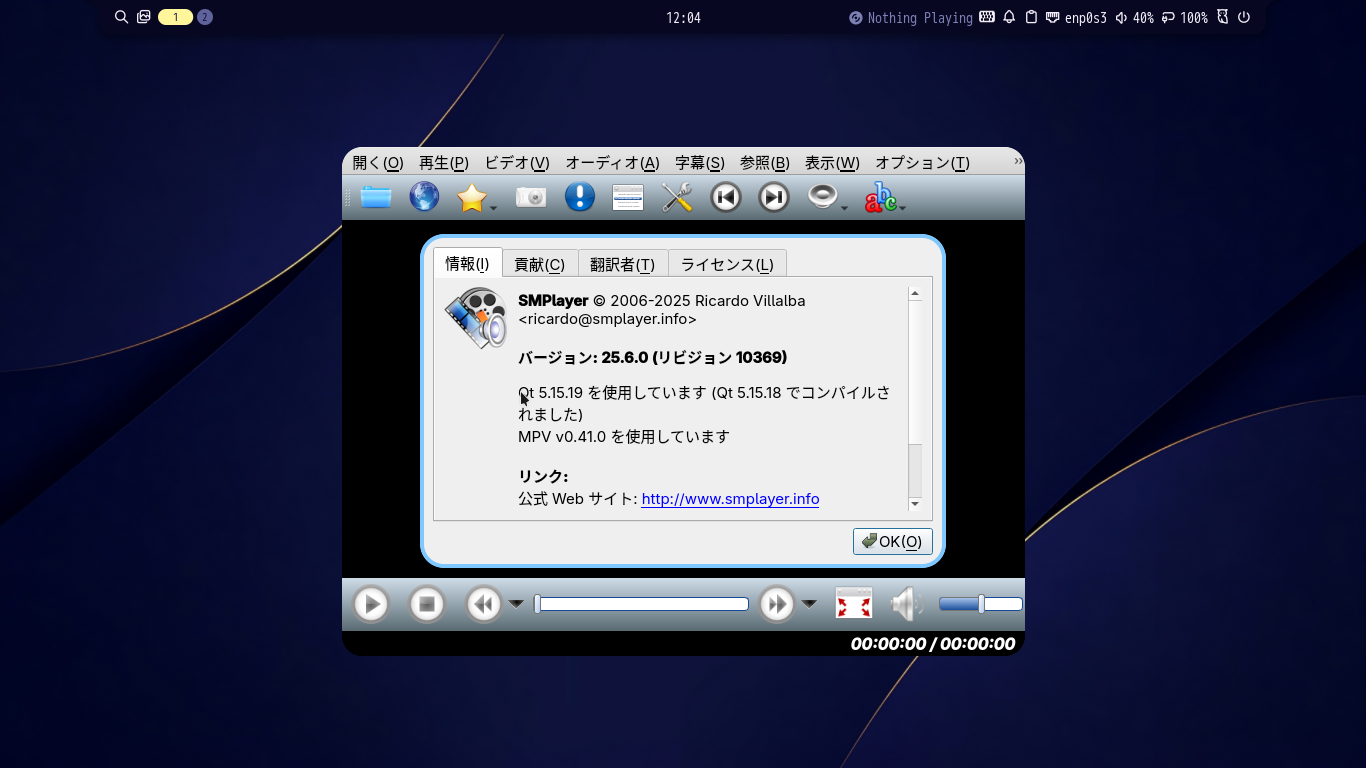Click the OK(O) button

pos(893,541)
